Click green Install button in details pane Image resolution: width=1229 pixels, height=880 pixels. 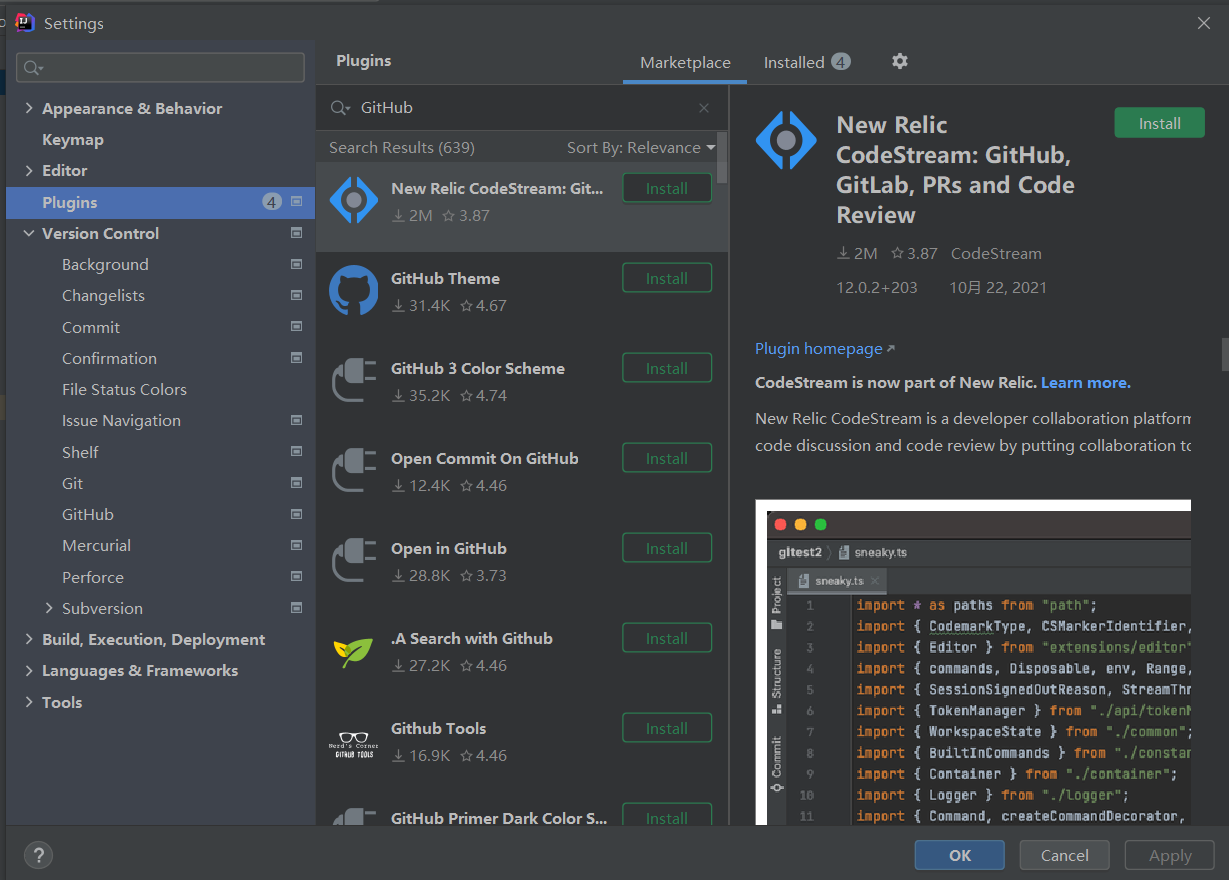[1160, 123]
